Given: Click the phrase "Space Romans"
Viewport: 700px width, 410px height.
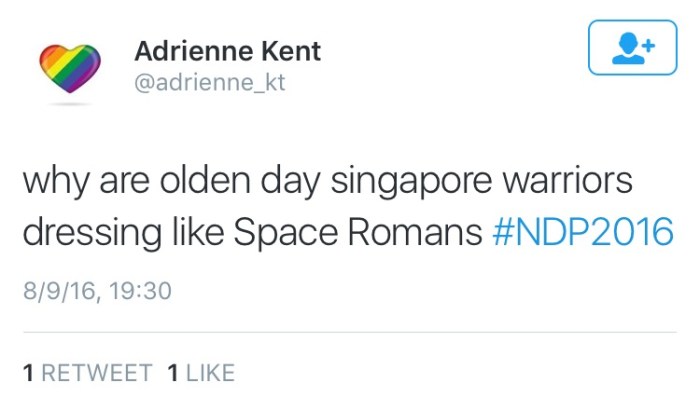Looking at the screenshot, I should coord(358,233).
